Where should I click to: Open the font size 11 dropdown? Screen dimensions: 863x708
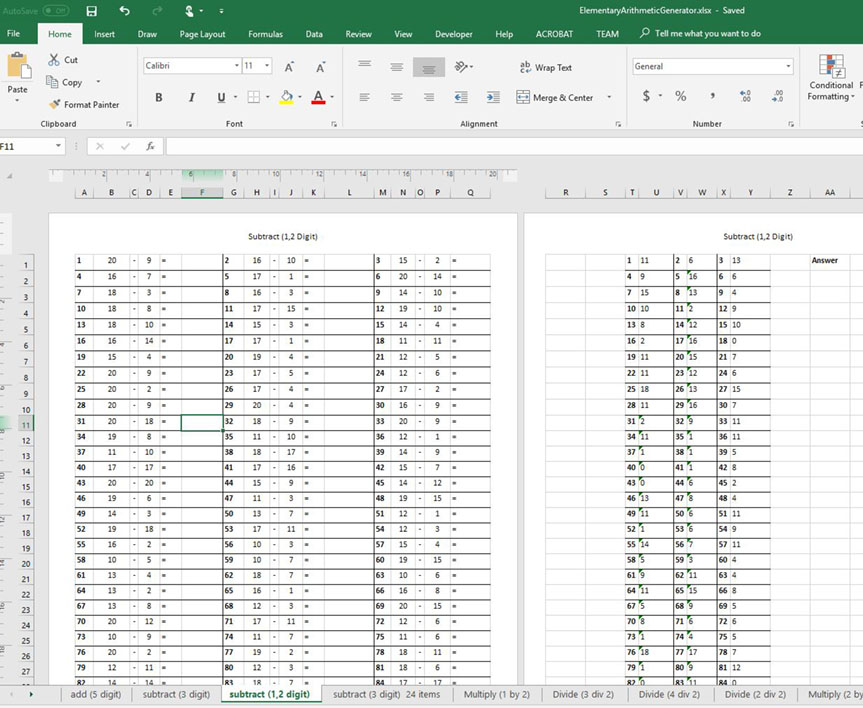click(267, 66)
